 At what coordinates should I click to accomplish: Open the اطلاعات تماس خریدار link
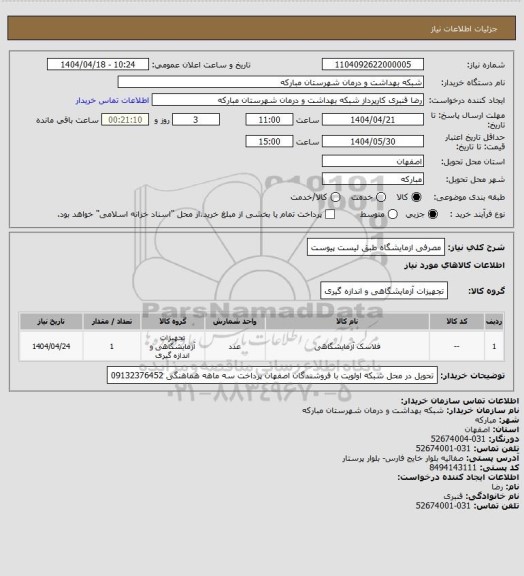click(x=112, y=100)
